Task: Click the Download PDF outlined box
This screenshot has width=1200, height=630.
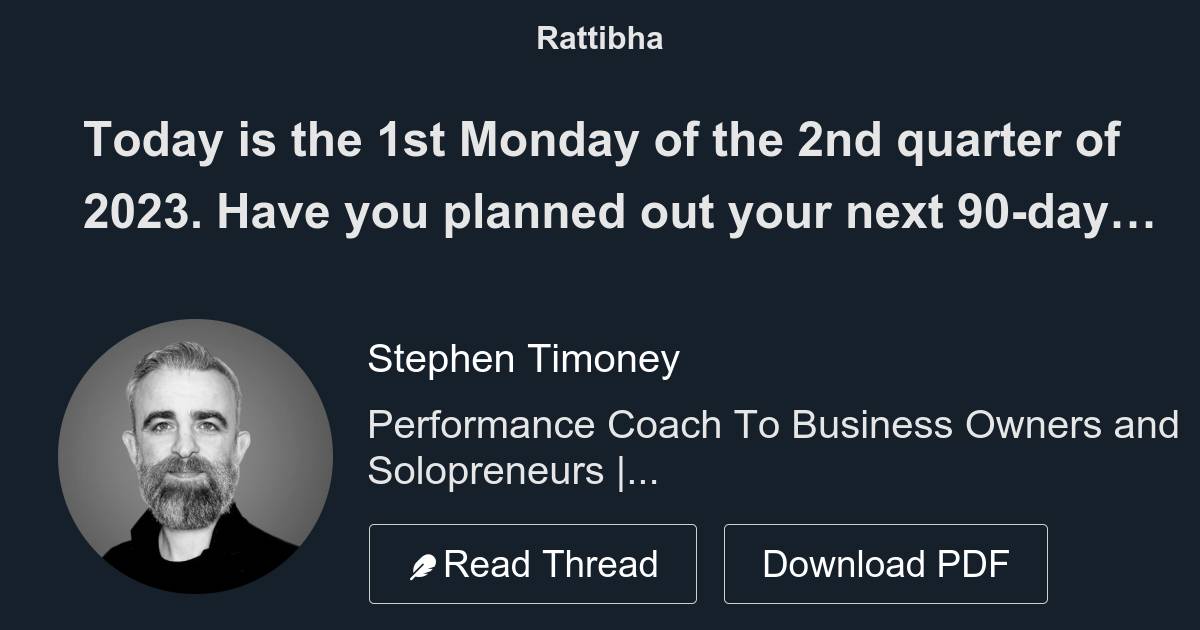Action: [x=886, y=562]
